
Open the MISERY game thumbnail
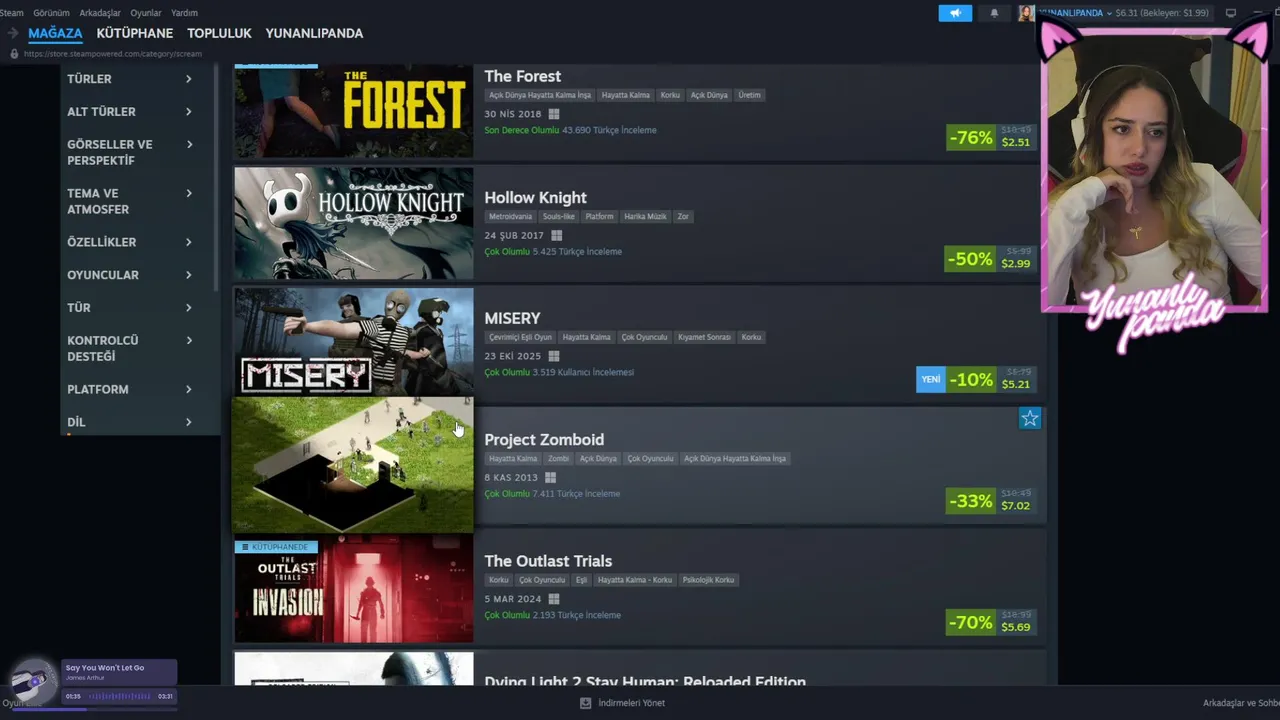(x=354, y=342)
